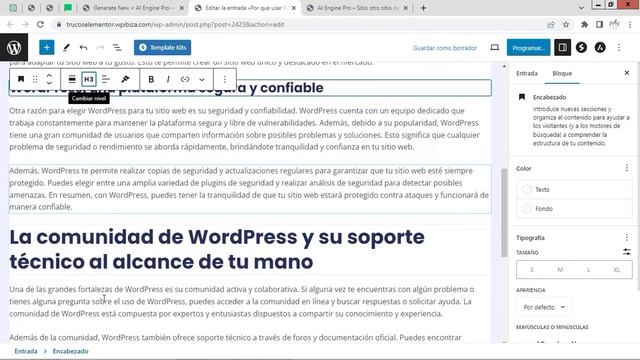
Task: Click the block drag handle
Action: (35, 79)
